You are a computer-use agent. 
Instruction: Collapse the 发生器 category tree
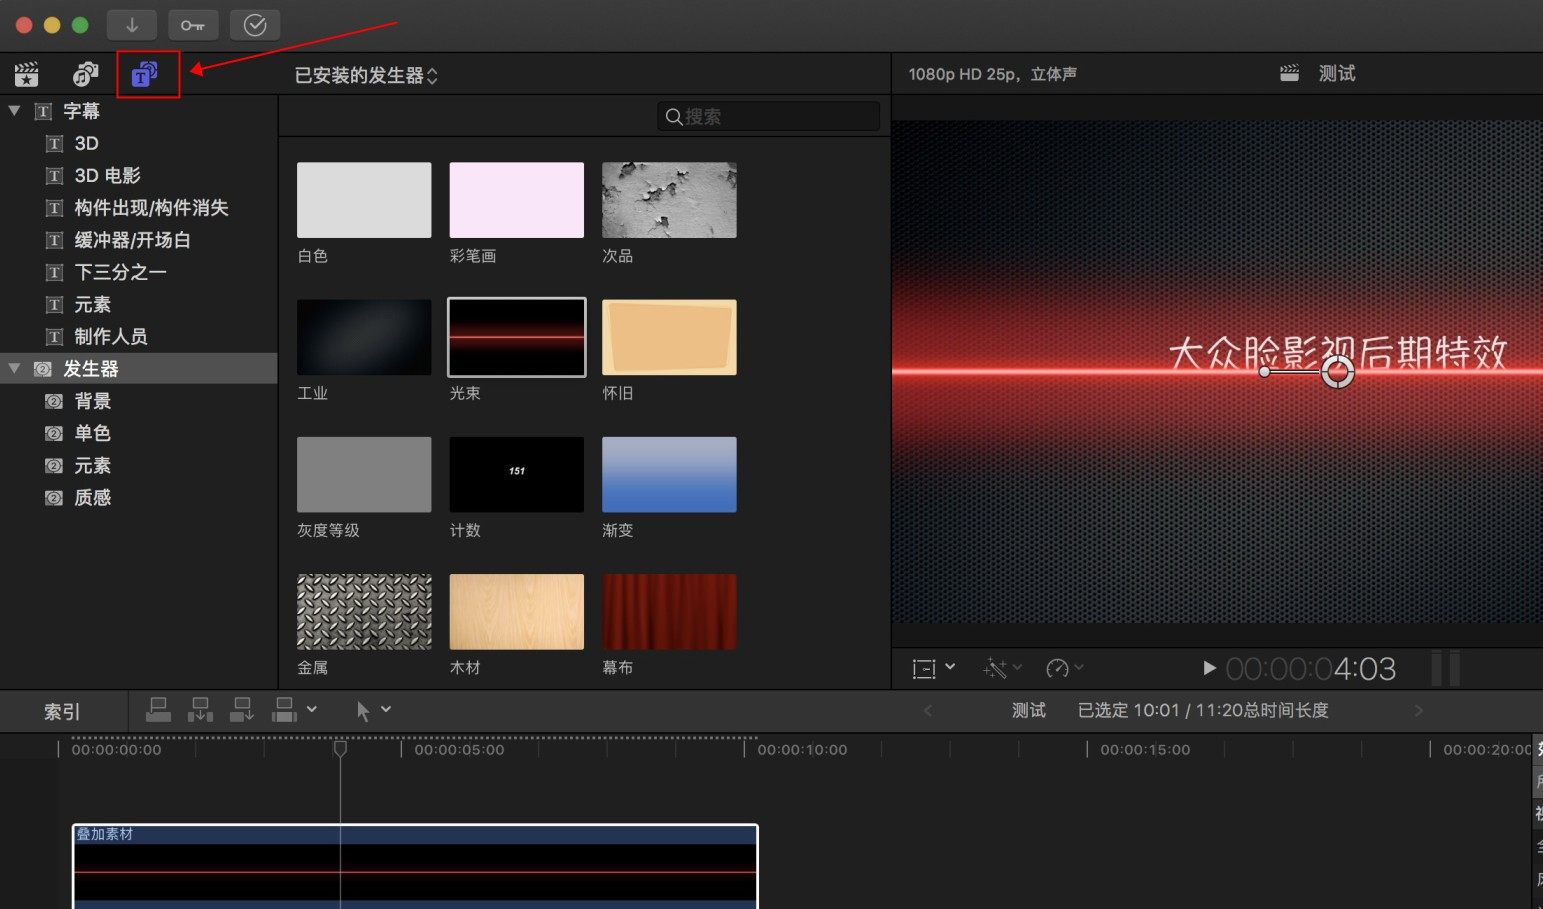point(15,369)
